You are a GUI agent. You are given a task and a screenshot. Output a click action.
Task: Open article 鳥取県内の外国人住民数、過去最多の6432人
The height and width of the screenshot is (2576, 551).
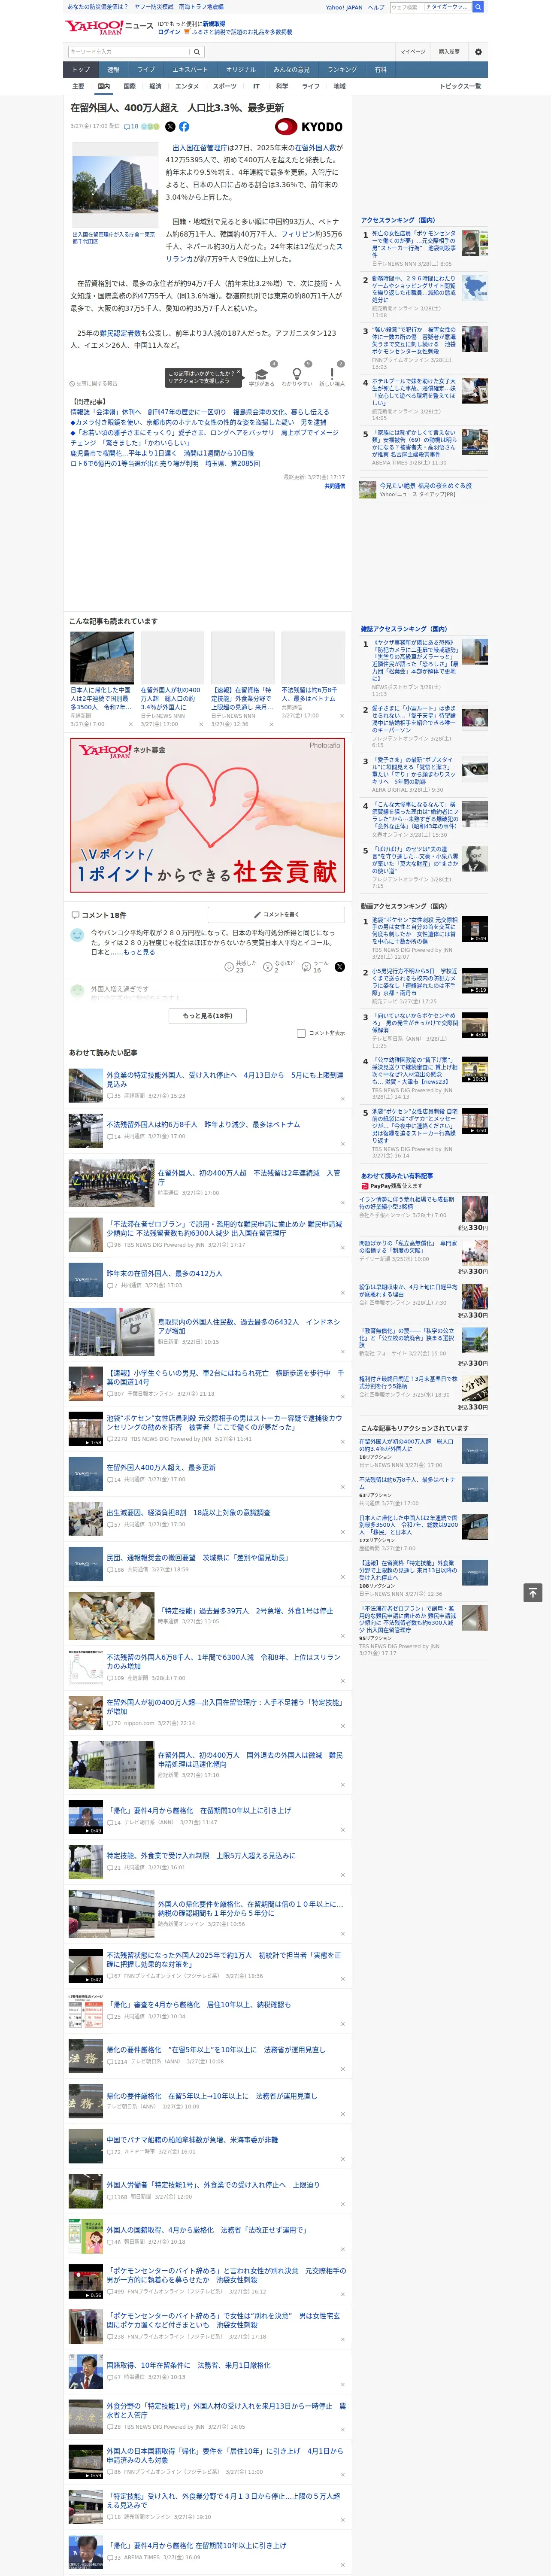248,1326
